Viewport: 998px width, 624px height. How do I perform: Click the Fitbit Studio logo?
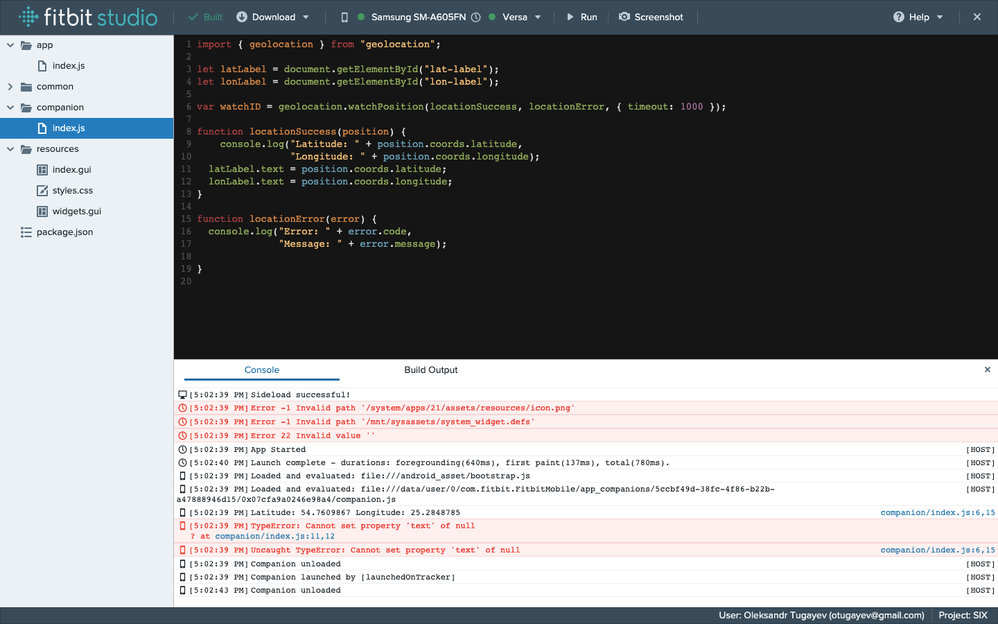(x=87, y=17)
